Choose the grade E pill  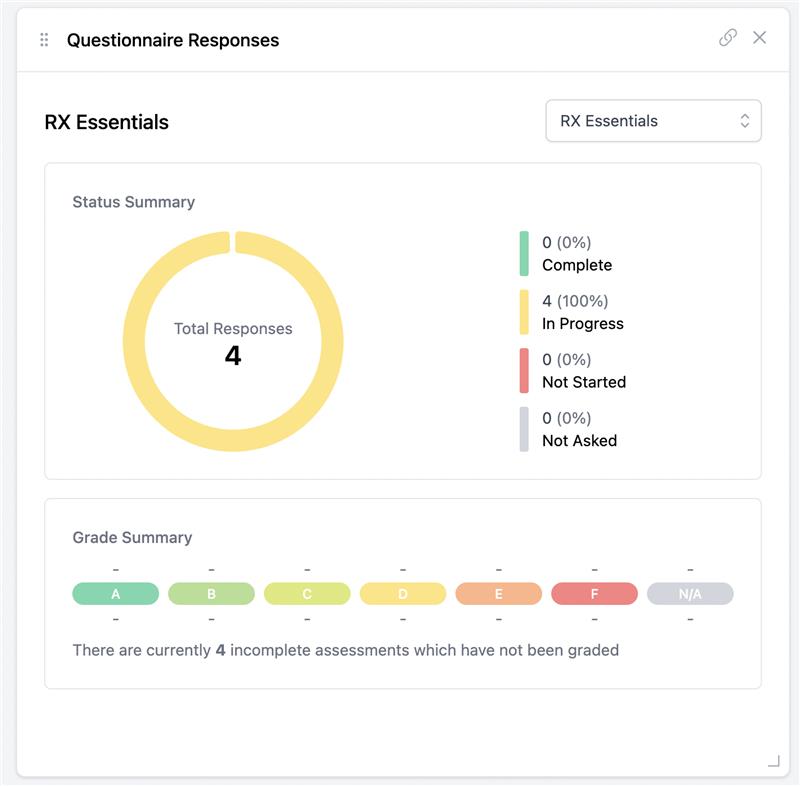point(498,594)
